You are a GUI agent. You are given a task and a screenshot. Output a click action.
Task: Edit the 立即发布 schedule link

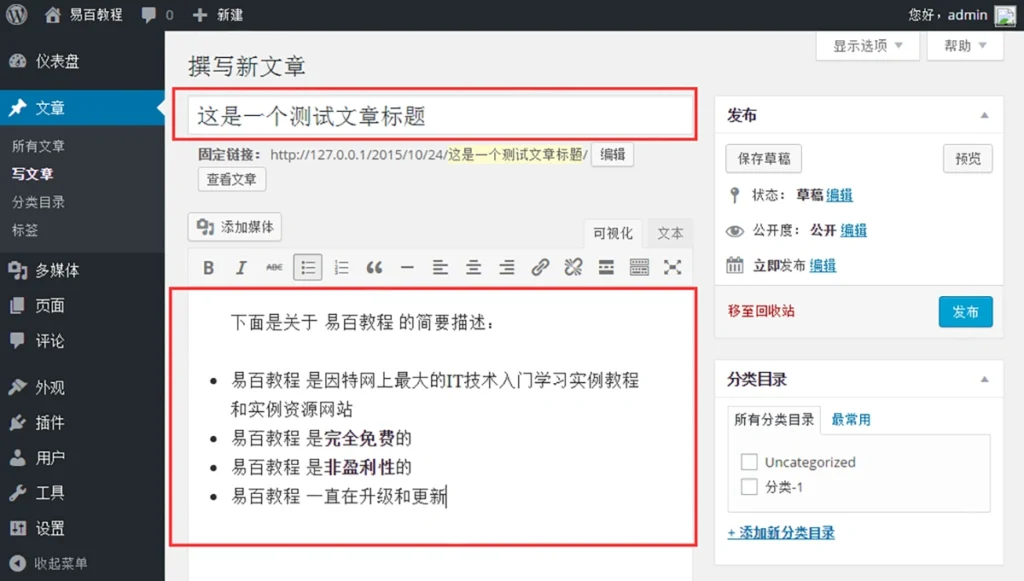point(823,266)
